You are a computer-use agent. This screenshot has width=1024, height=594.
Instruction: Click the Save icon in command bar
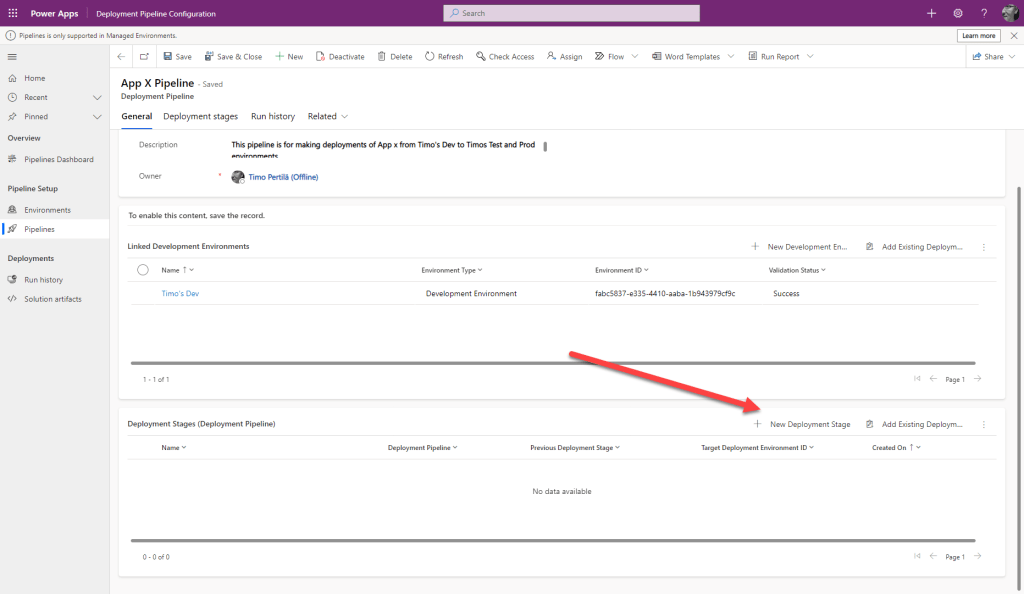[168, 57]
